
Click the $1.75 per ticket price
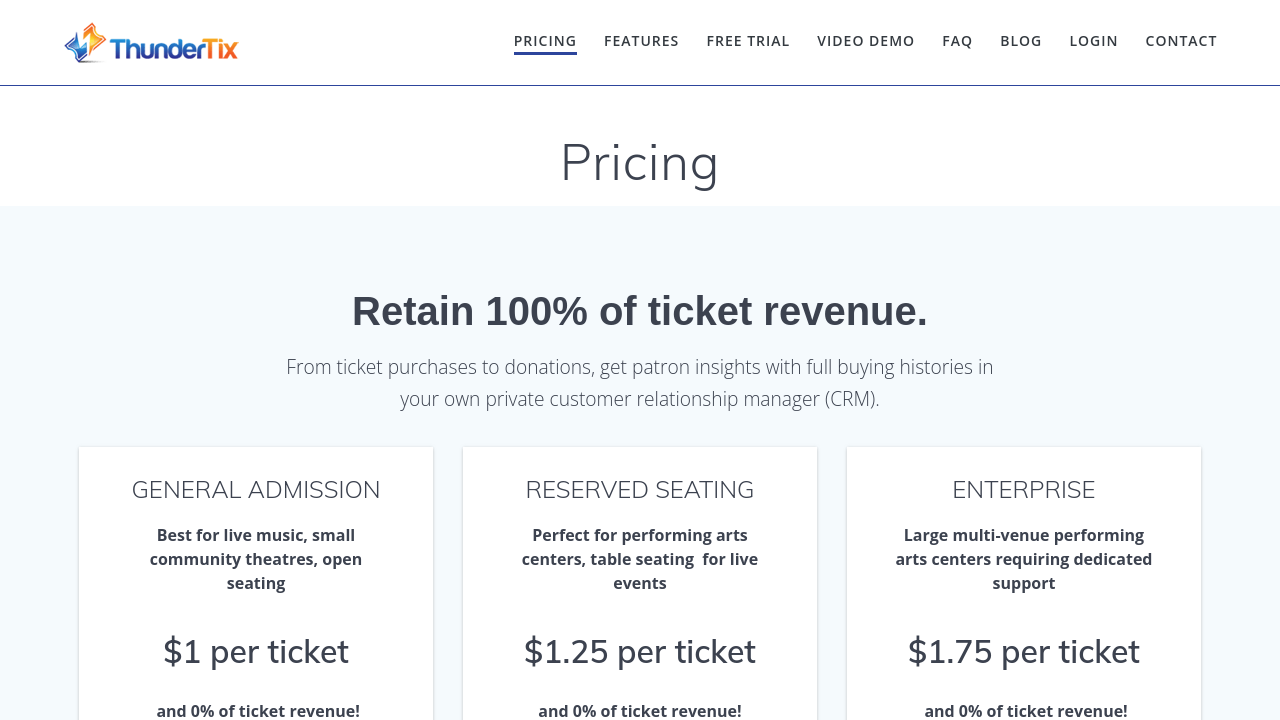tap(1024, 652)
